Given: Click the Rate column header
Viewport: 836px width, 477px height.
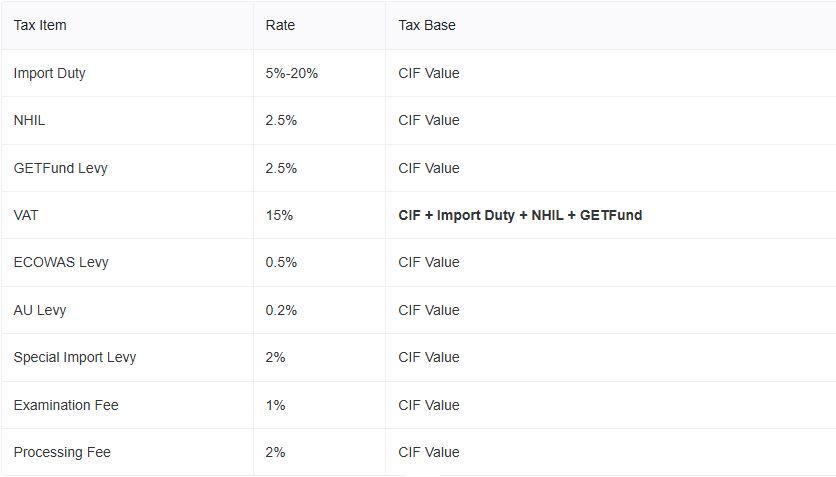Looking at the screenshot, I should click(x=280, y=25).
